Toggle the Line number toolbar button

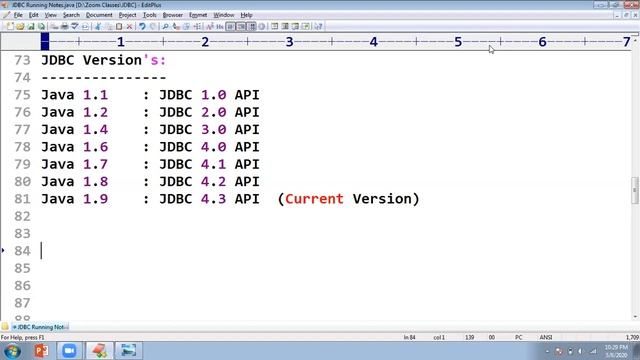pyautogui.click(x=241, y=27)
